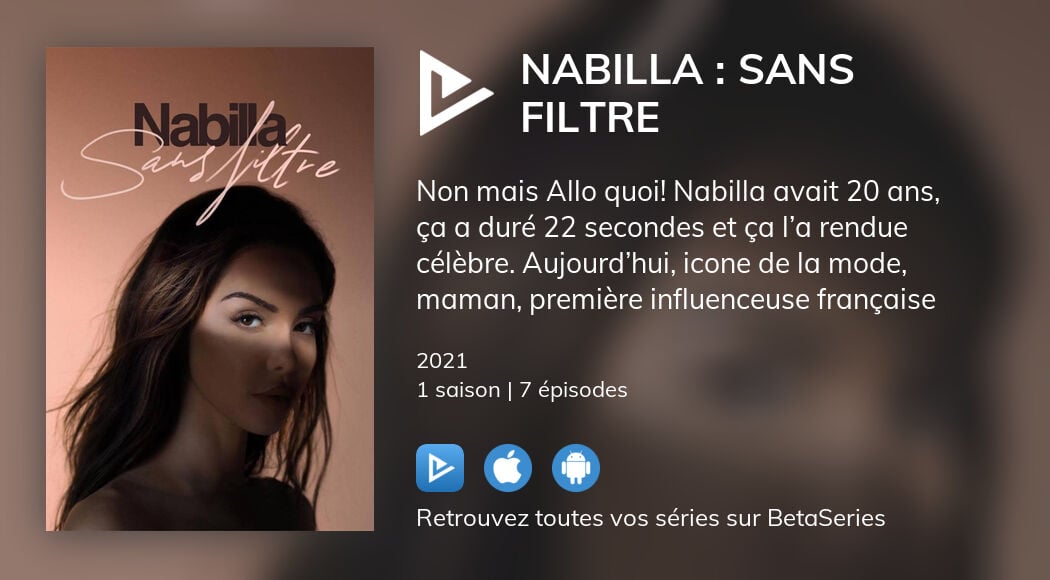Click the word "FILTRE" in the title
This screenshot has height=580, width=1050.
[591, 118]
